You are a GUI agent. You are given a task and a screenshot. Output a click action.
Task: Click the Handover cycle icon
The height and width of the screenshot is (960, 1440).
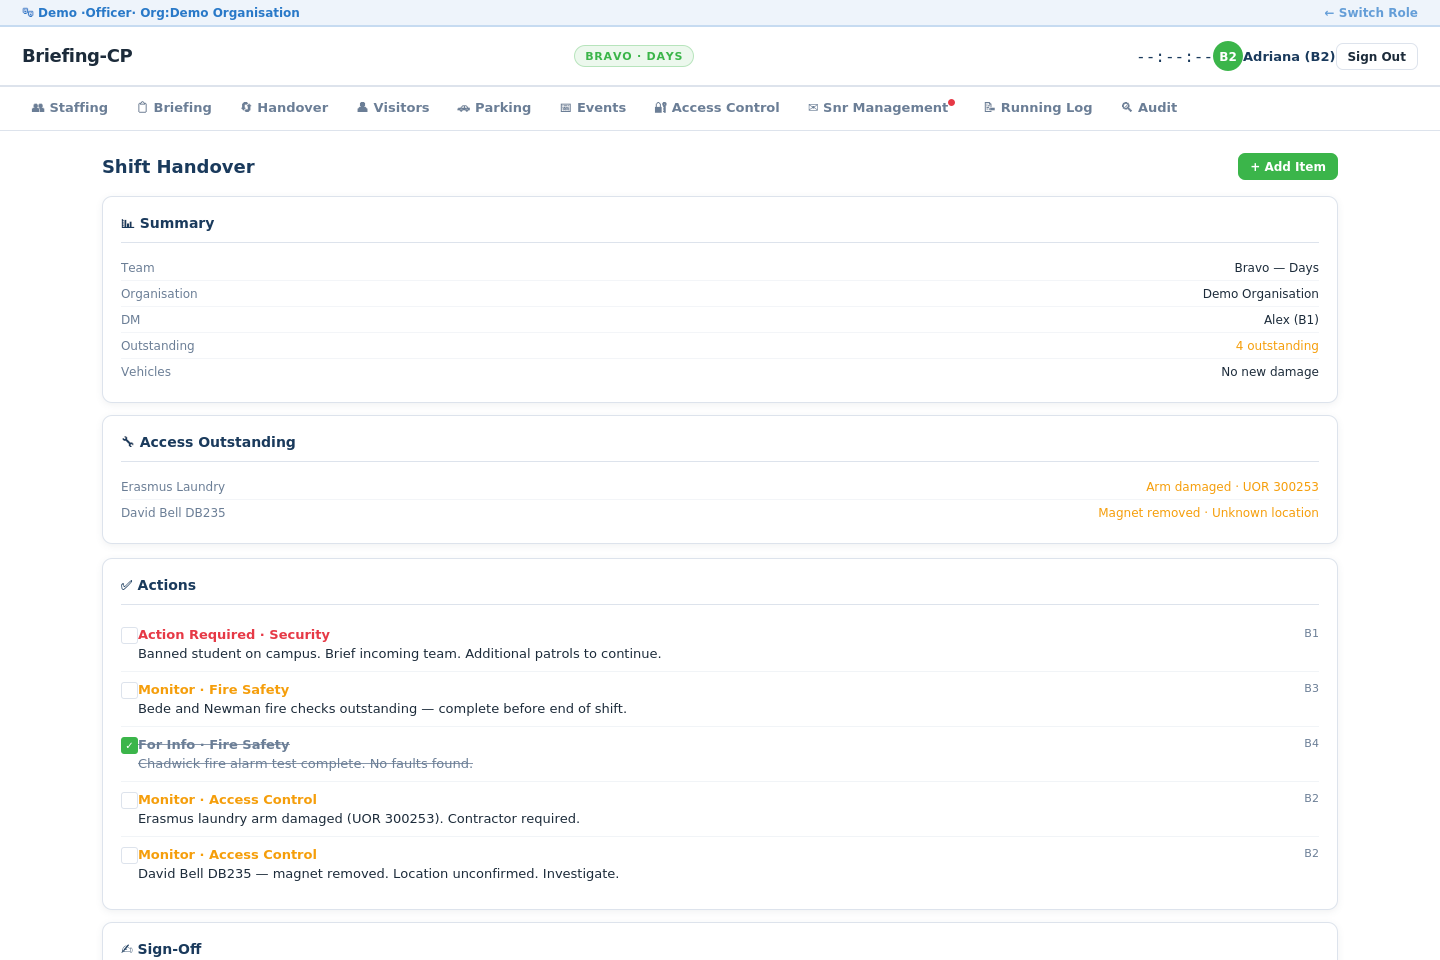click(246, 108)
